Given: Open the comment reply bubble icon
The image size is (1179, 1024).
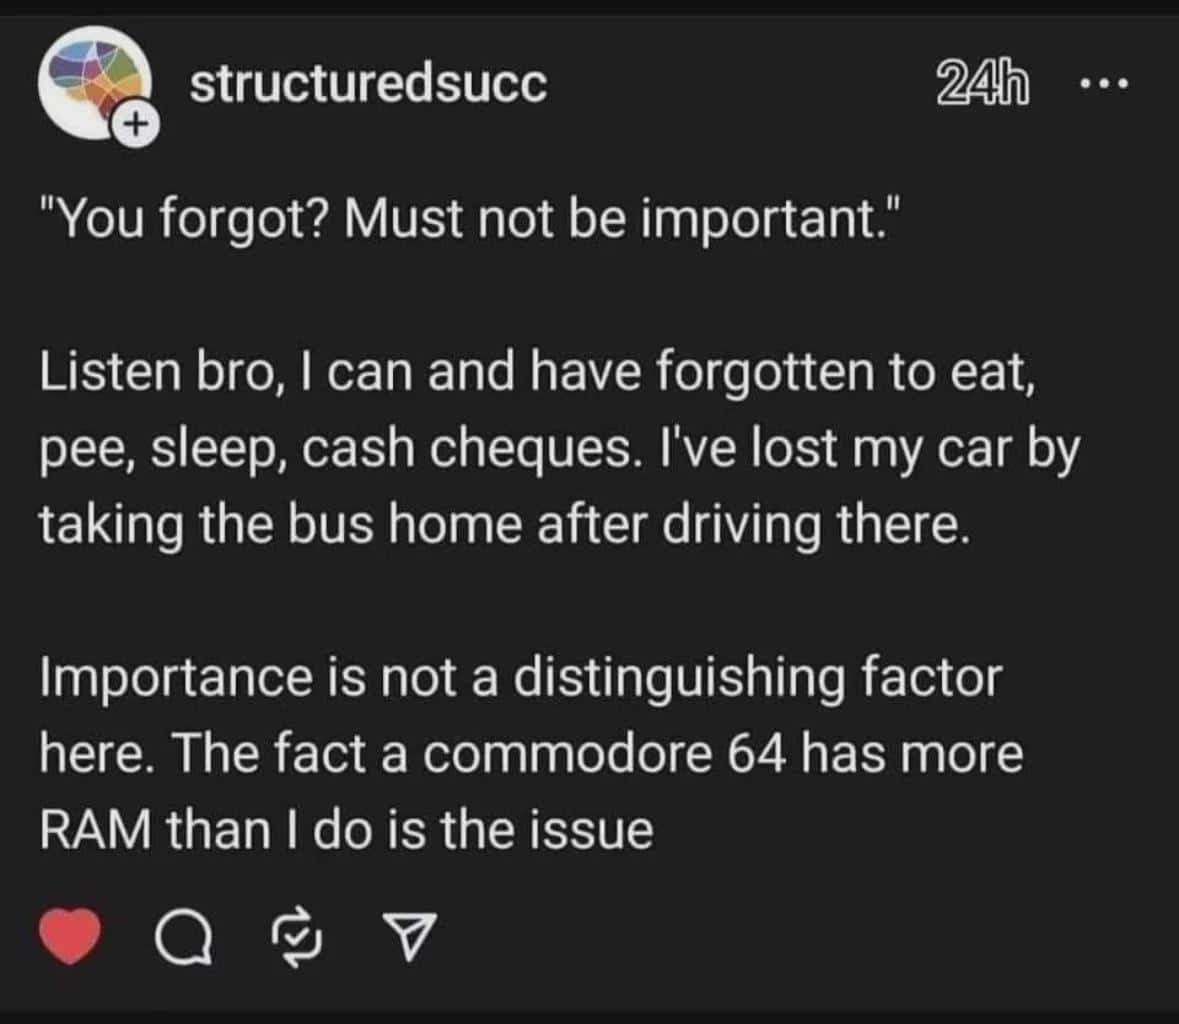Looking at the screenshot, I should point(187,938).
